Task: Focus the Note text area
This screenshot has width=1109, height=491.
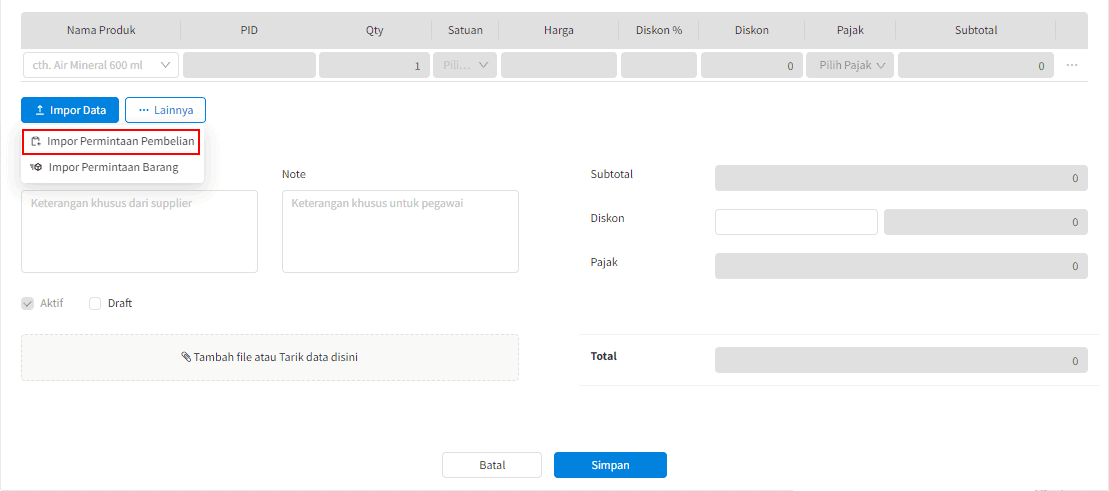Action: point(400,231)
